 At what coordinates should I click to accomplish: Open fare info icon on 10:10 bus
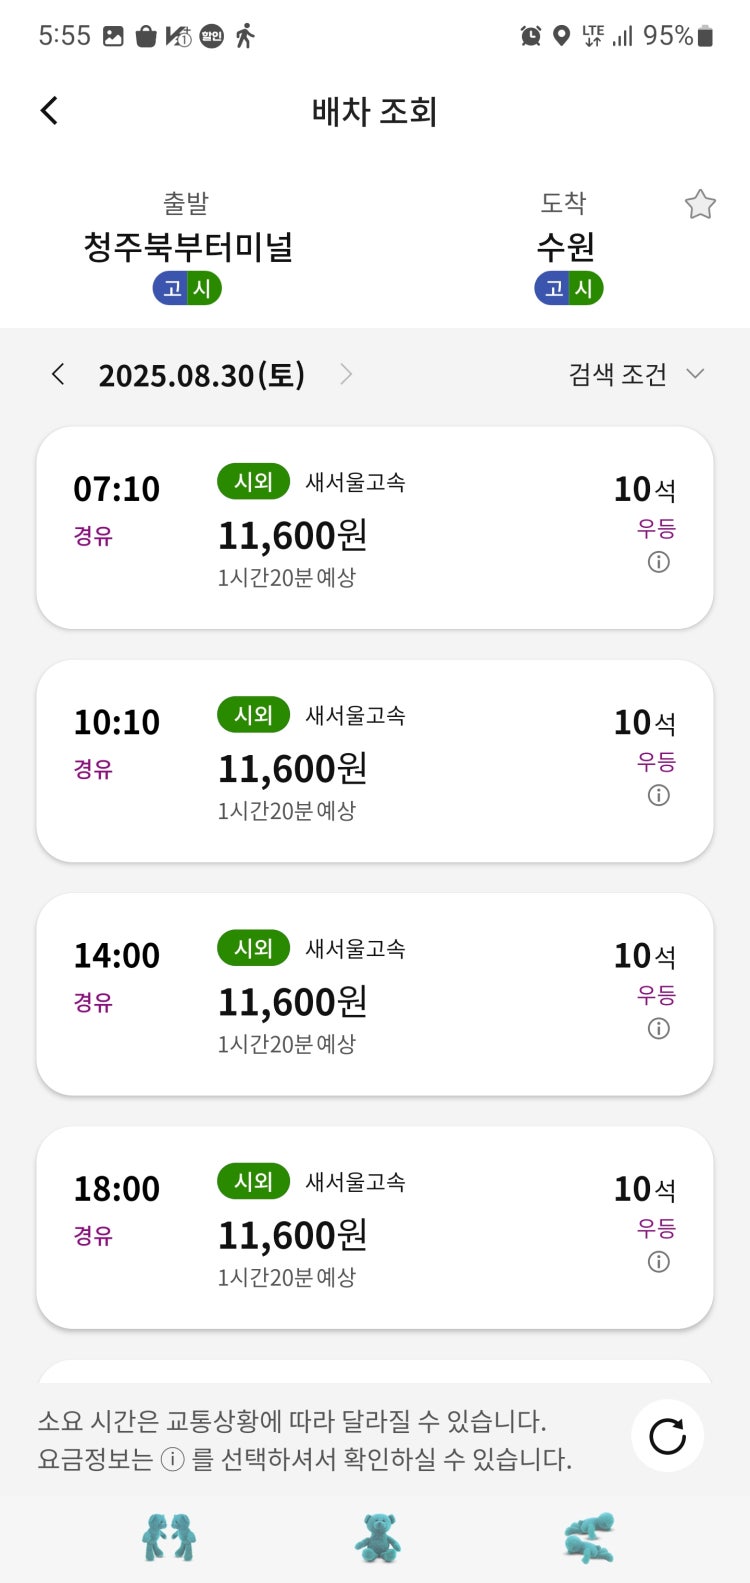(x=659, y=795)
